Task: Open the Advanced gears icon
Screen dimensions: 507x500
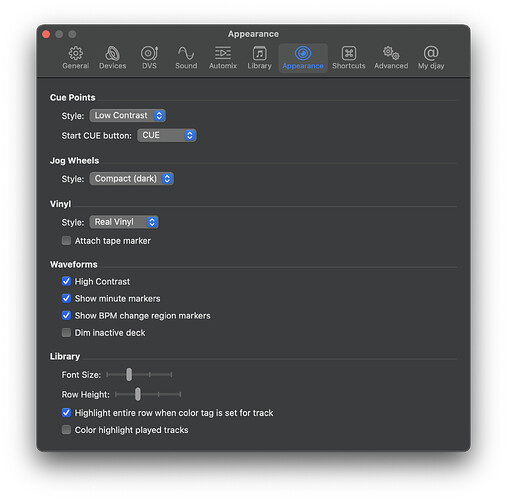Action: point(391,53)
